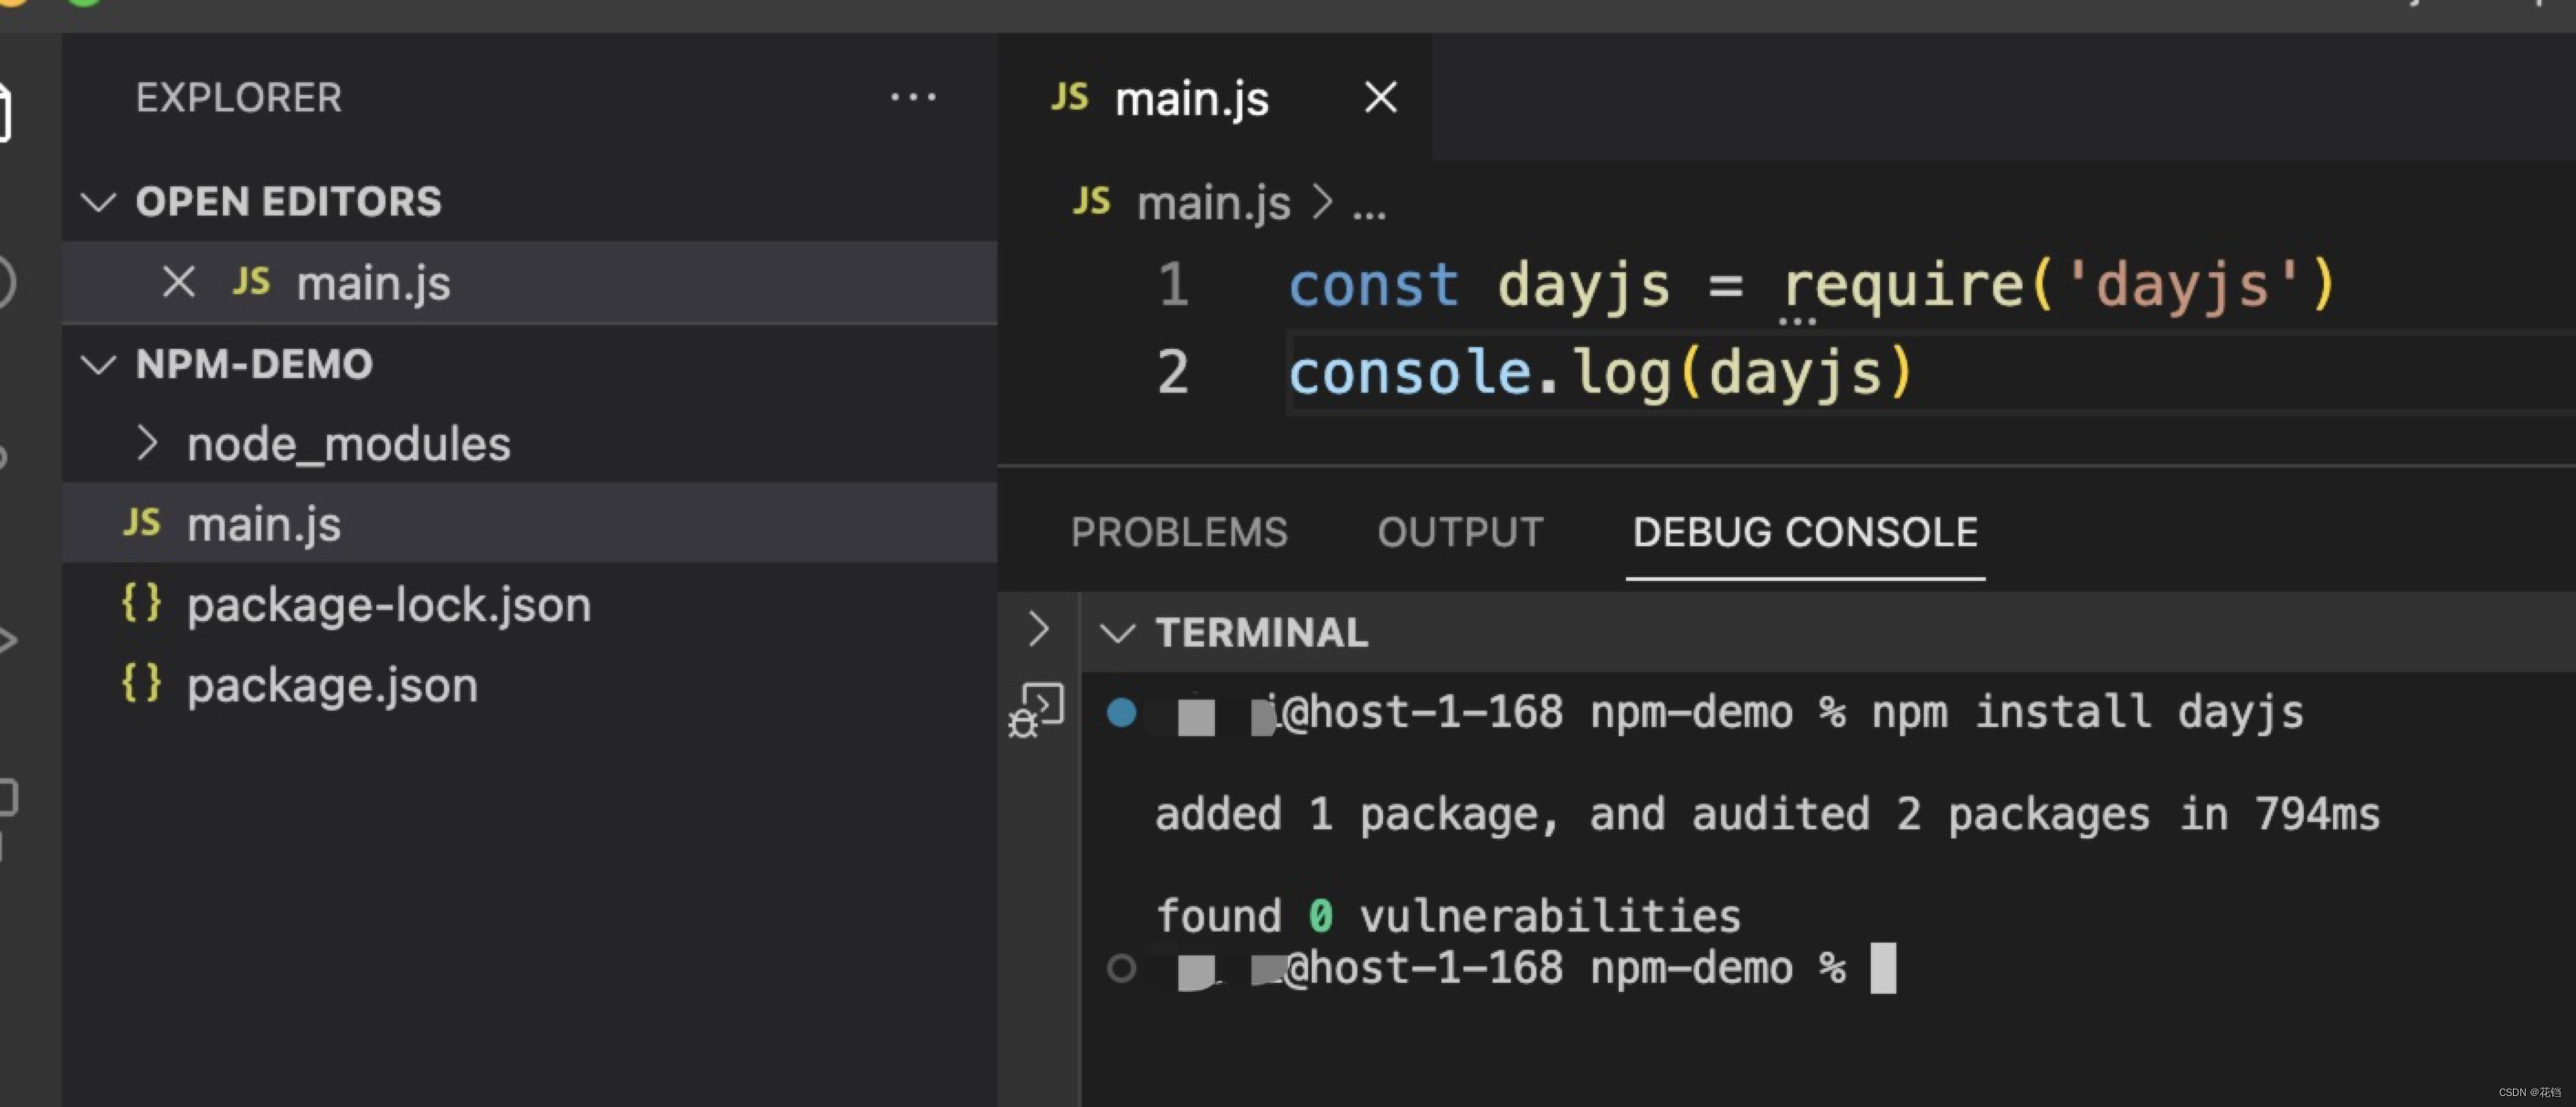The height and width of the screenshot is (1107, 2576).
Task: Click main.js breadcrumb item
Action: click(x=1213, y=203)
